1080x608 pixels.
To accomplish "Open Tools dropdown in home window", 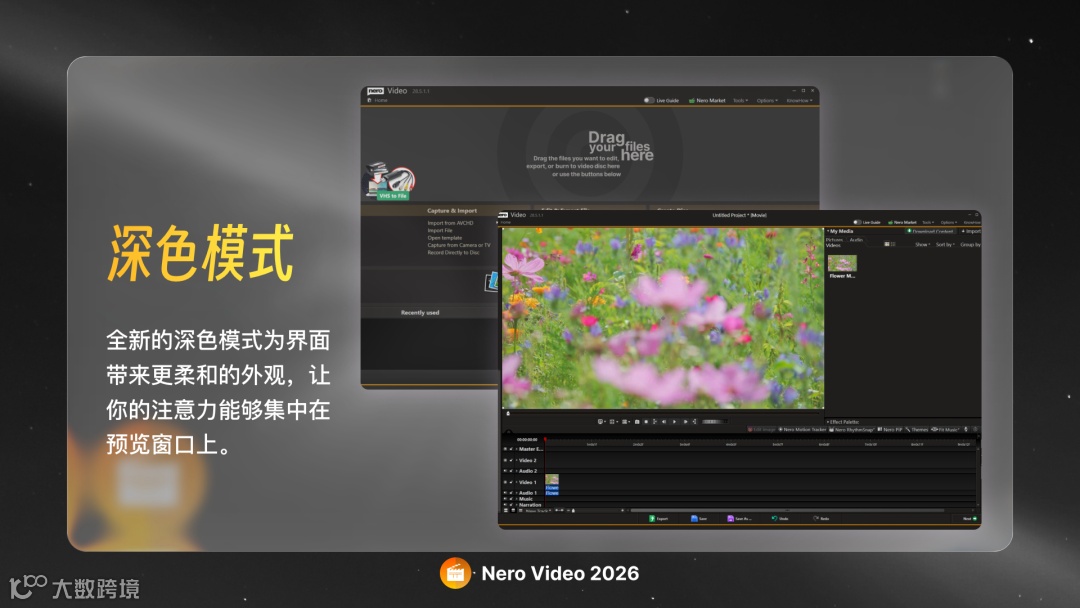I will pos(740,101).
